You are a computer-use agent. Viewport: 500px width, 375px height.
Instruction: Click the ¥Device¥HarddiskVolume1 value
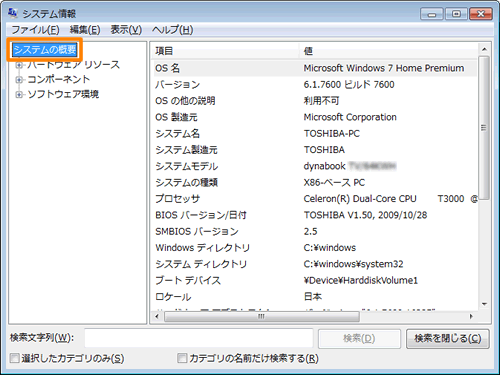coord(361,281)
